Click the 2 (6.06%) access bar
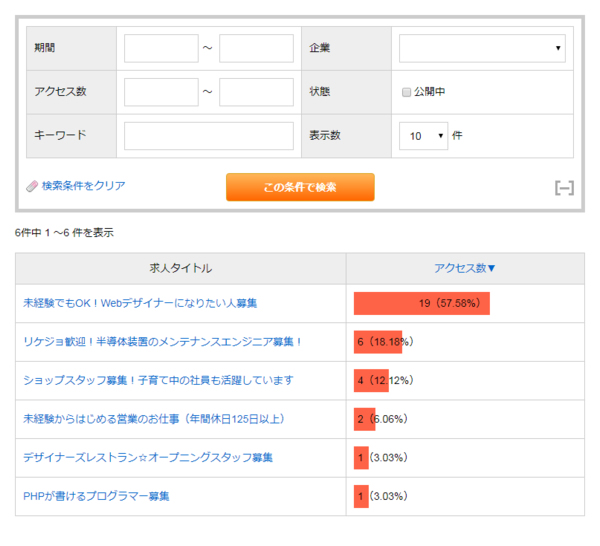 365,419
